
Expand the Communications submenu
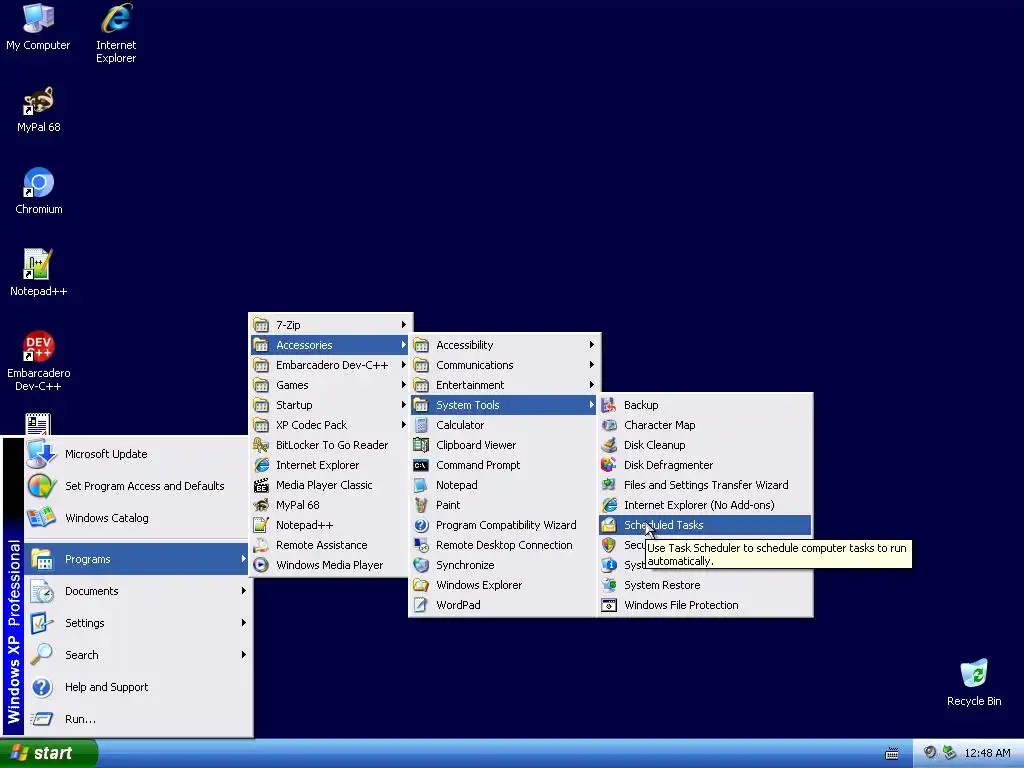(504, 365)
